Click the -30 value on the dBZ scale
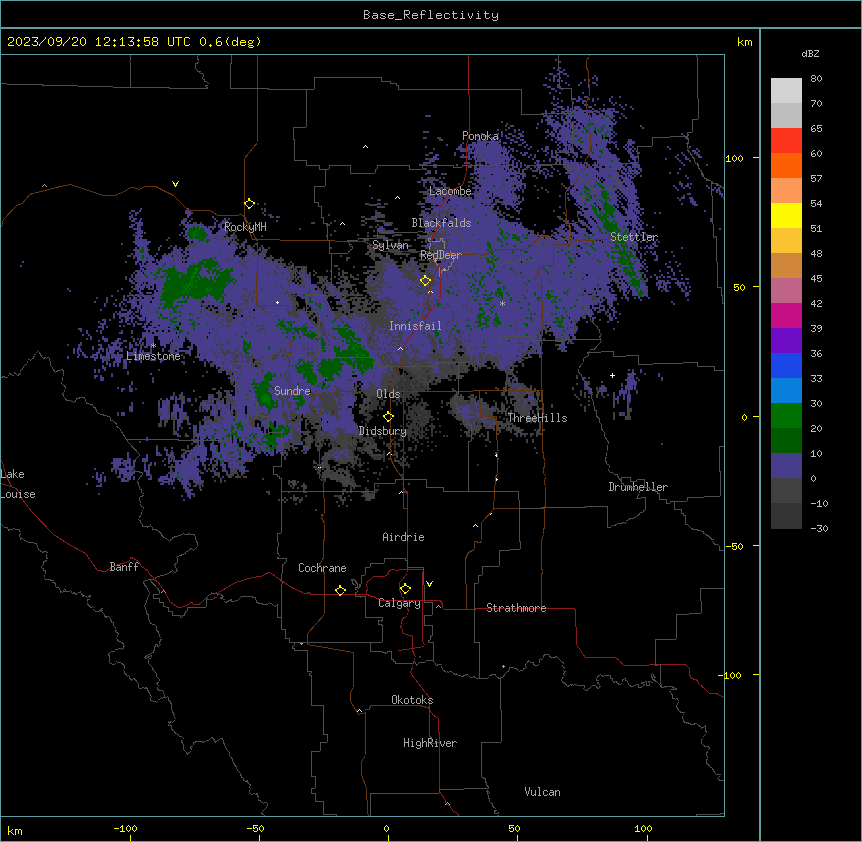The height and width of the screenshot is (842, 862). tap(819, 528)
